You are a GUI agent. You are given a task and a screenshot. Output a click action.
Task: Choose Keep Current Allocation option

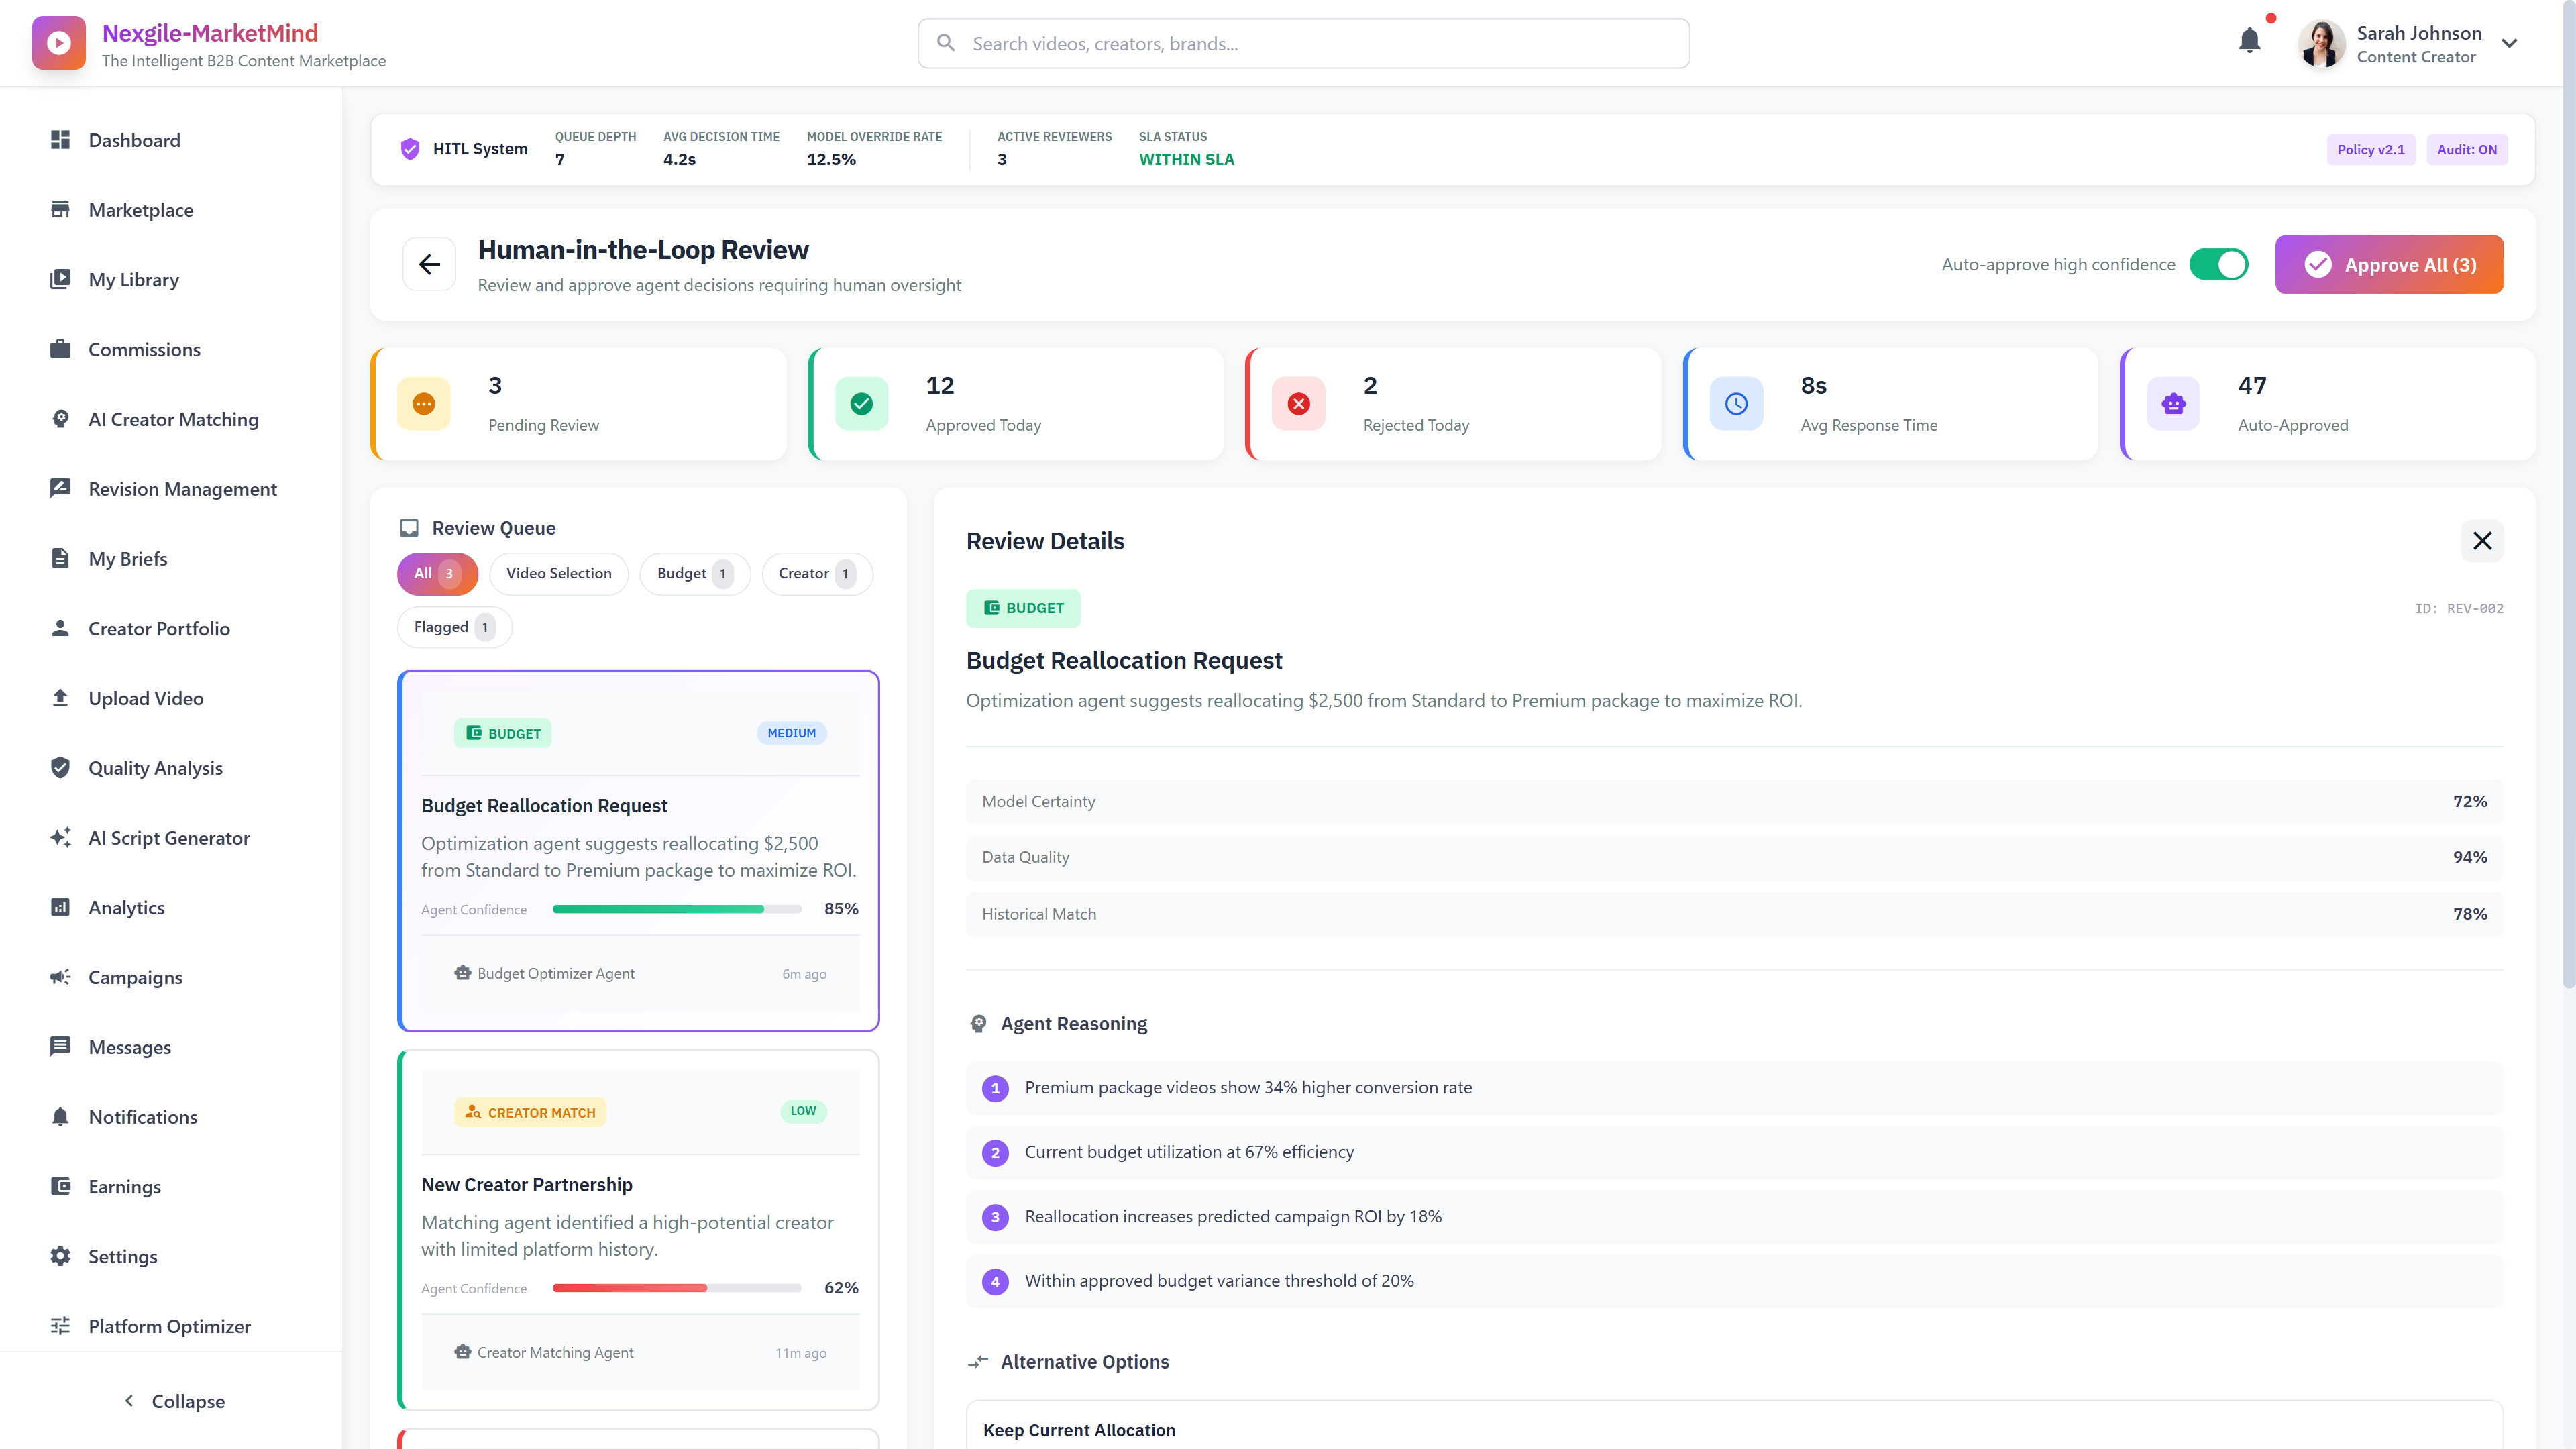1079,1429
